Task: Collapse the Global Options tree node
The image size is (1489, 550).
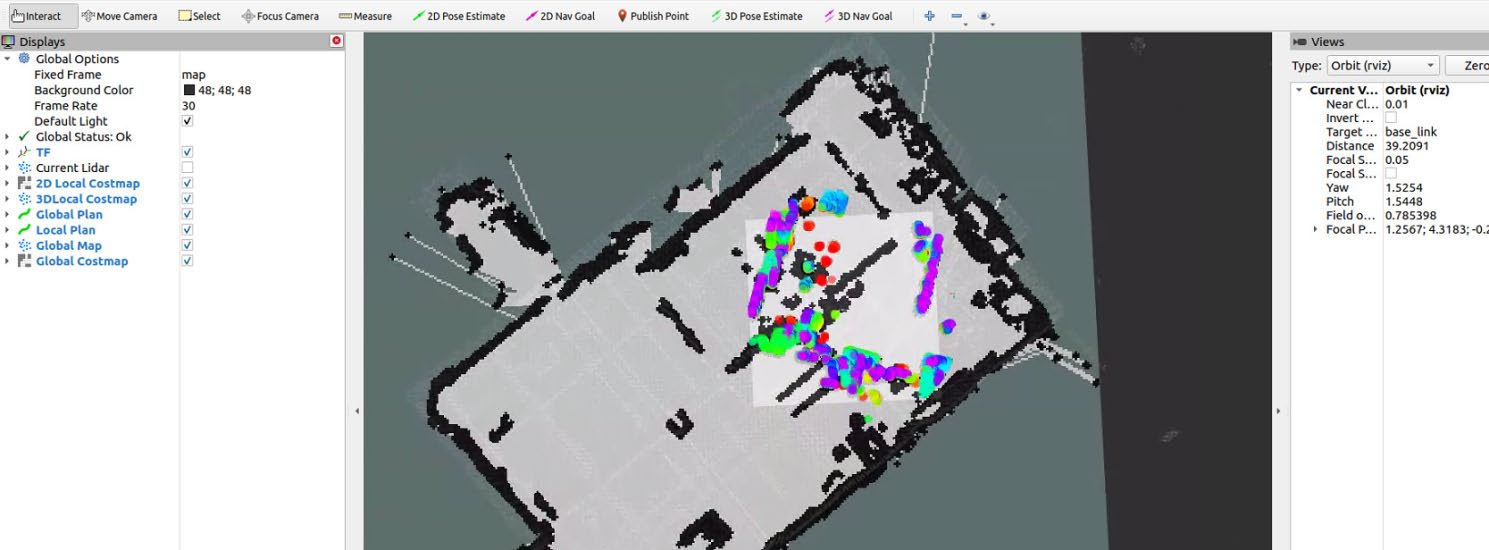Action: (x=8, y=59)
